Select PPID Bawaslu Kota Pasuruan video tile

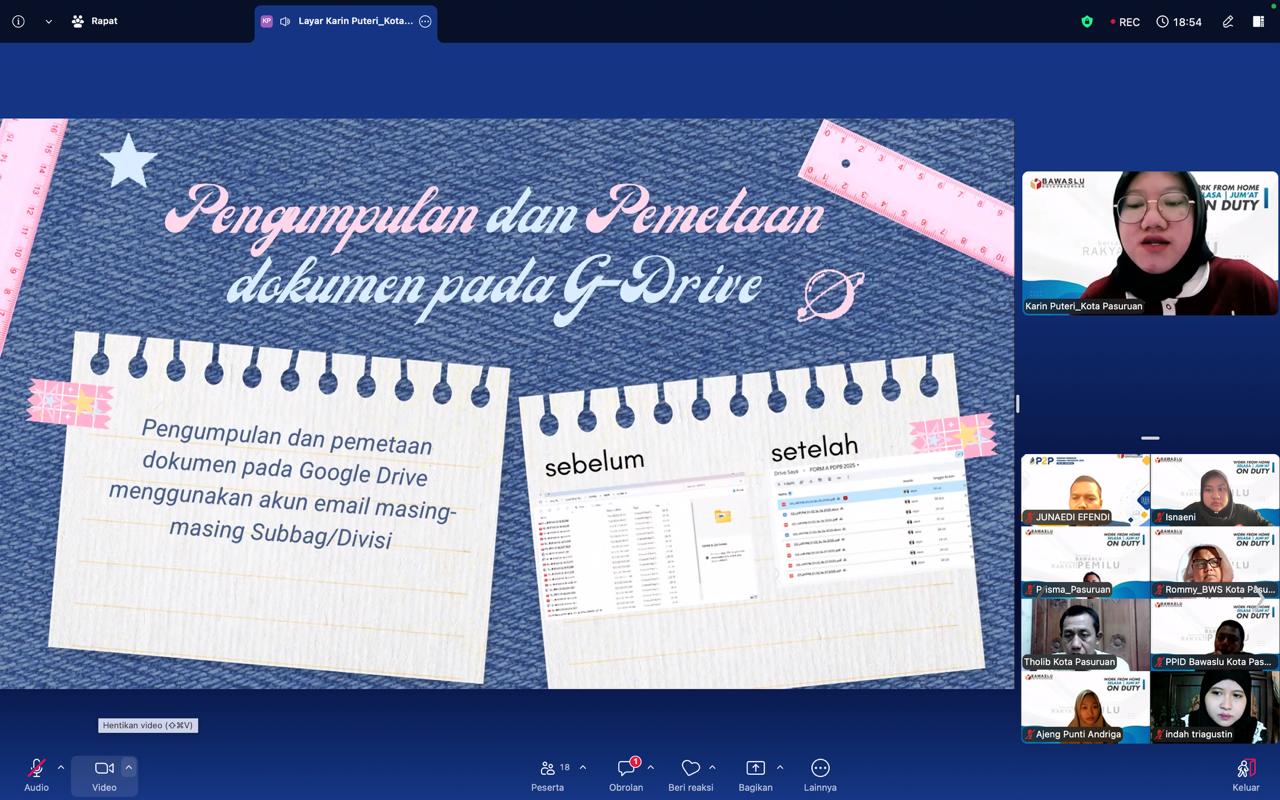(x=1214, y=634)
